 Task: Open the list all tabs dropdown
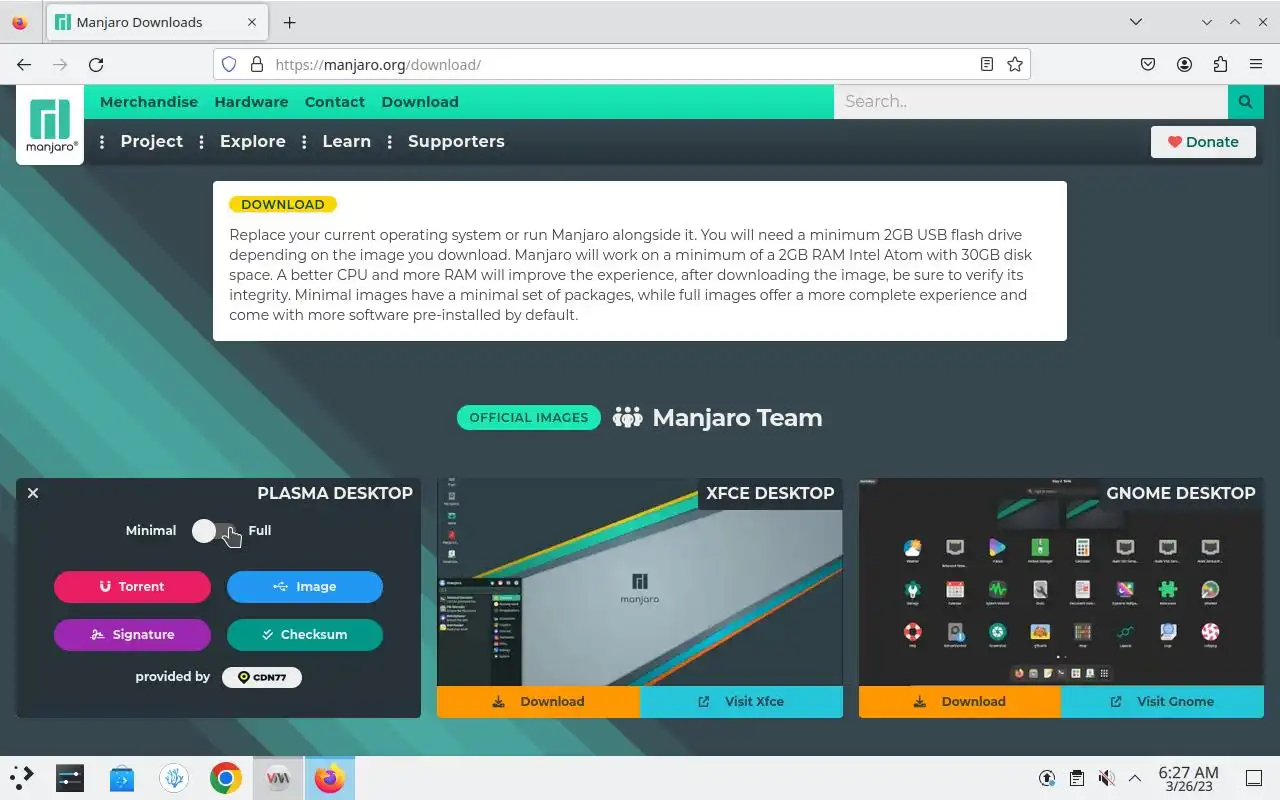(1136, 22)
